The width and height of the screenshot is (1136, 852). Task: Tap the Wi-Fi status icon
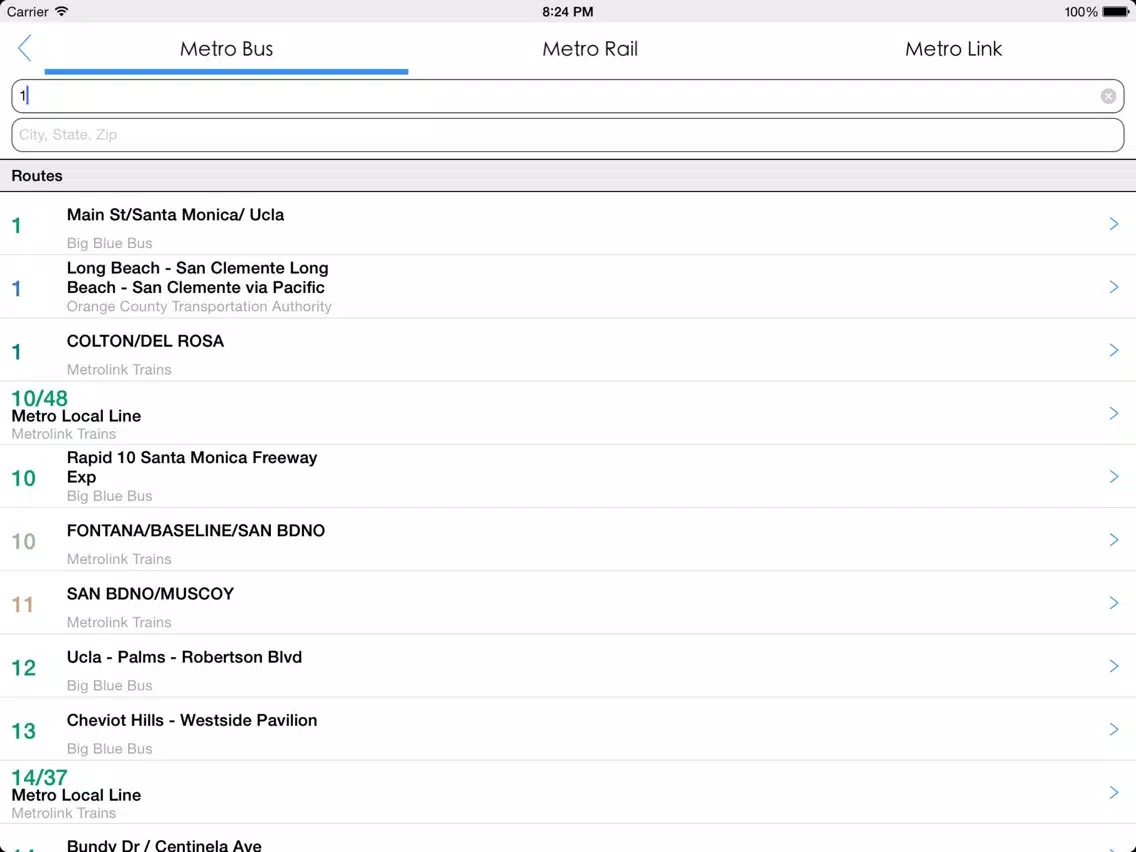pyautogui.click(x=62, y=11)
